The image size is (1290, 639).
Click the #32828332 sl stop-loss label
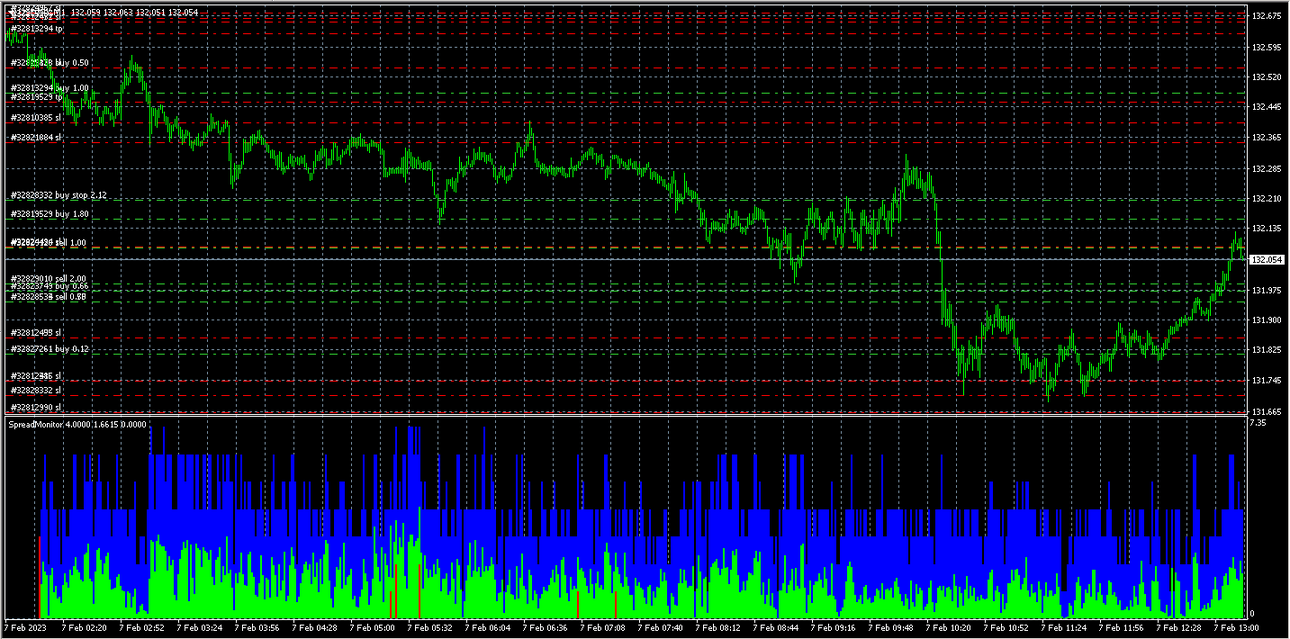pyautogui.click(x=37, y=390)
